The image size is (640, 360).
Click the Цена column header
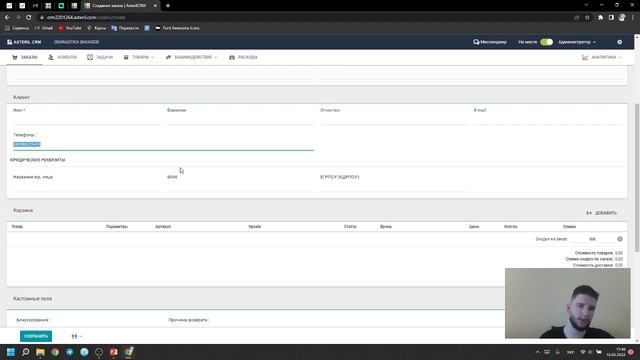pos(474,227)
